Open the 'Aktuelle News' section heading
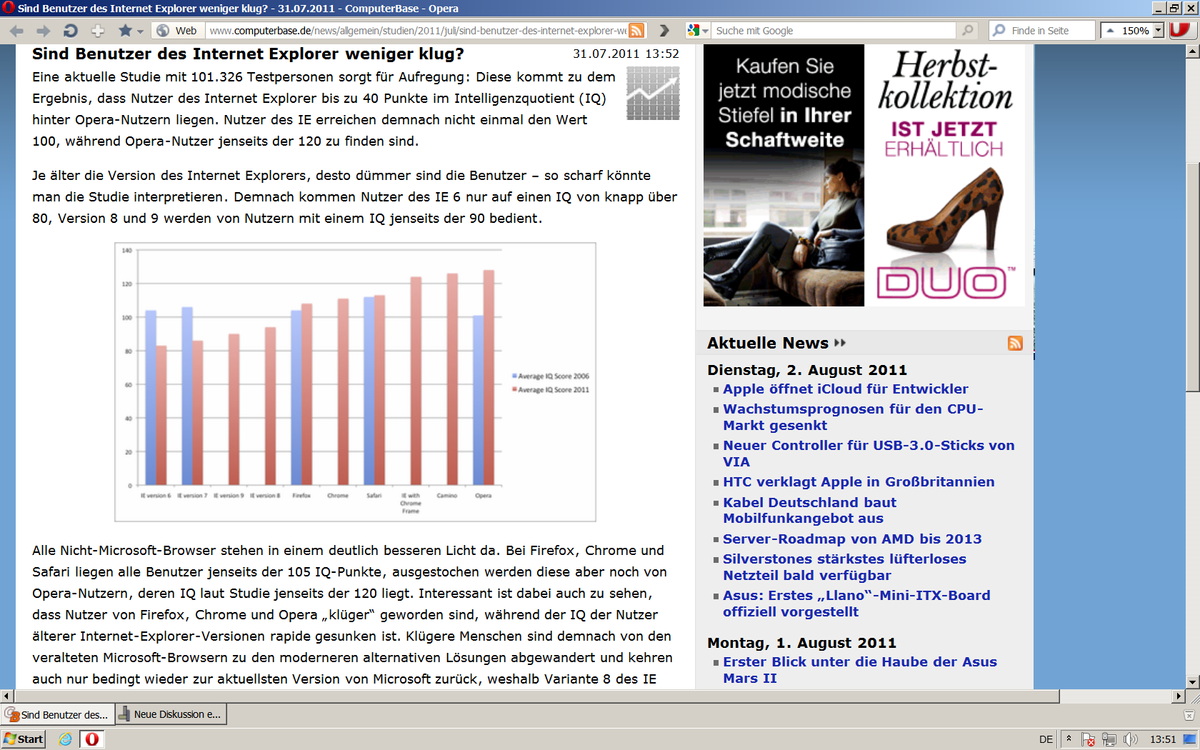The width and height of the screenshot is (1200, 750). [x=768, y=343]
